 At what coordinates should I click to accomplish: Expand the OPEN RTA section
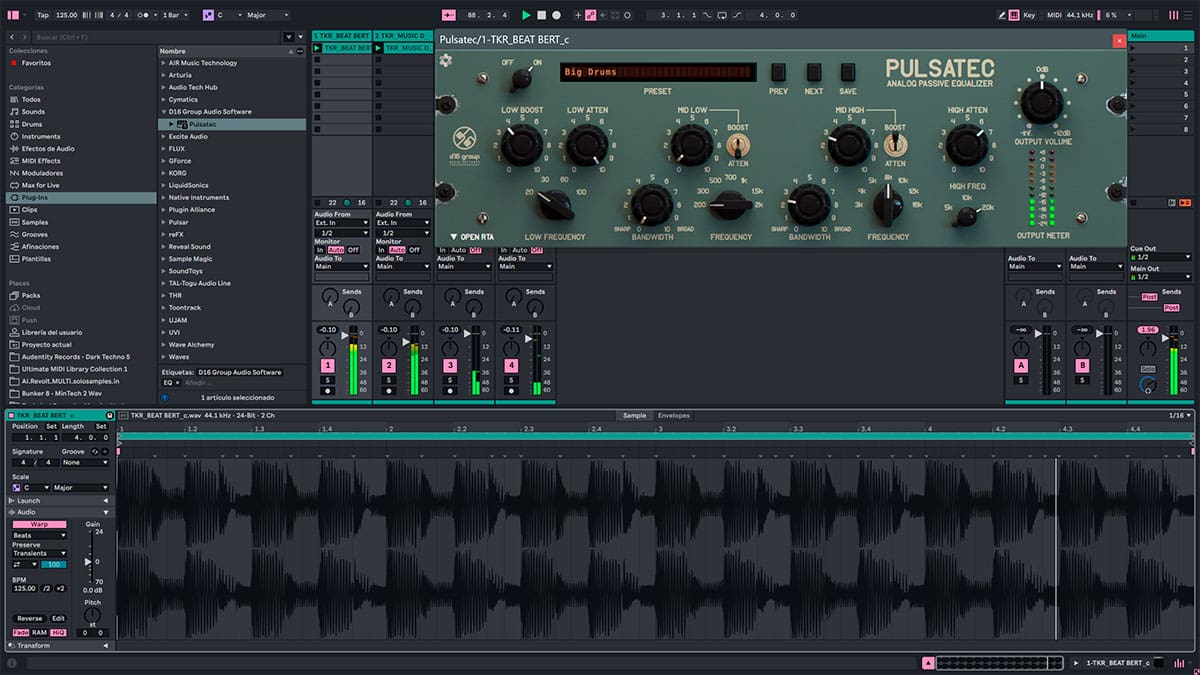pos(472,237)
